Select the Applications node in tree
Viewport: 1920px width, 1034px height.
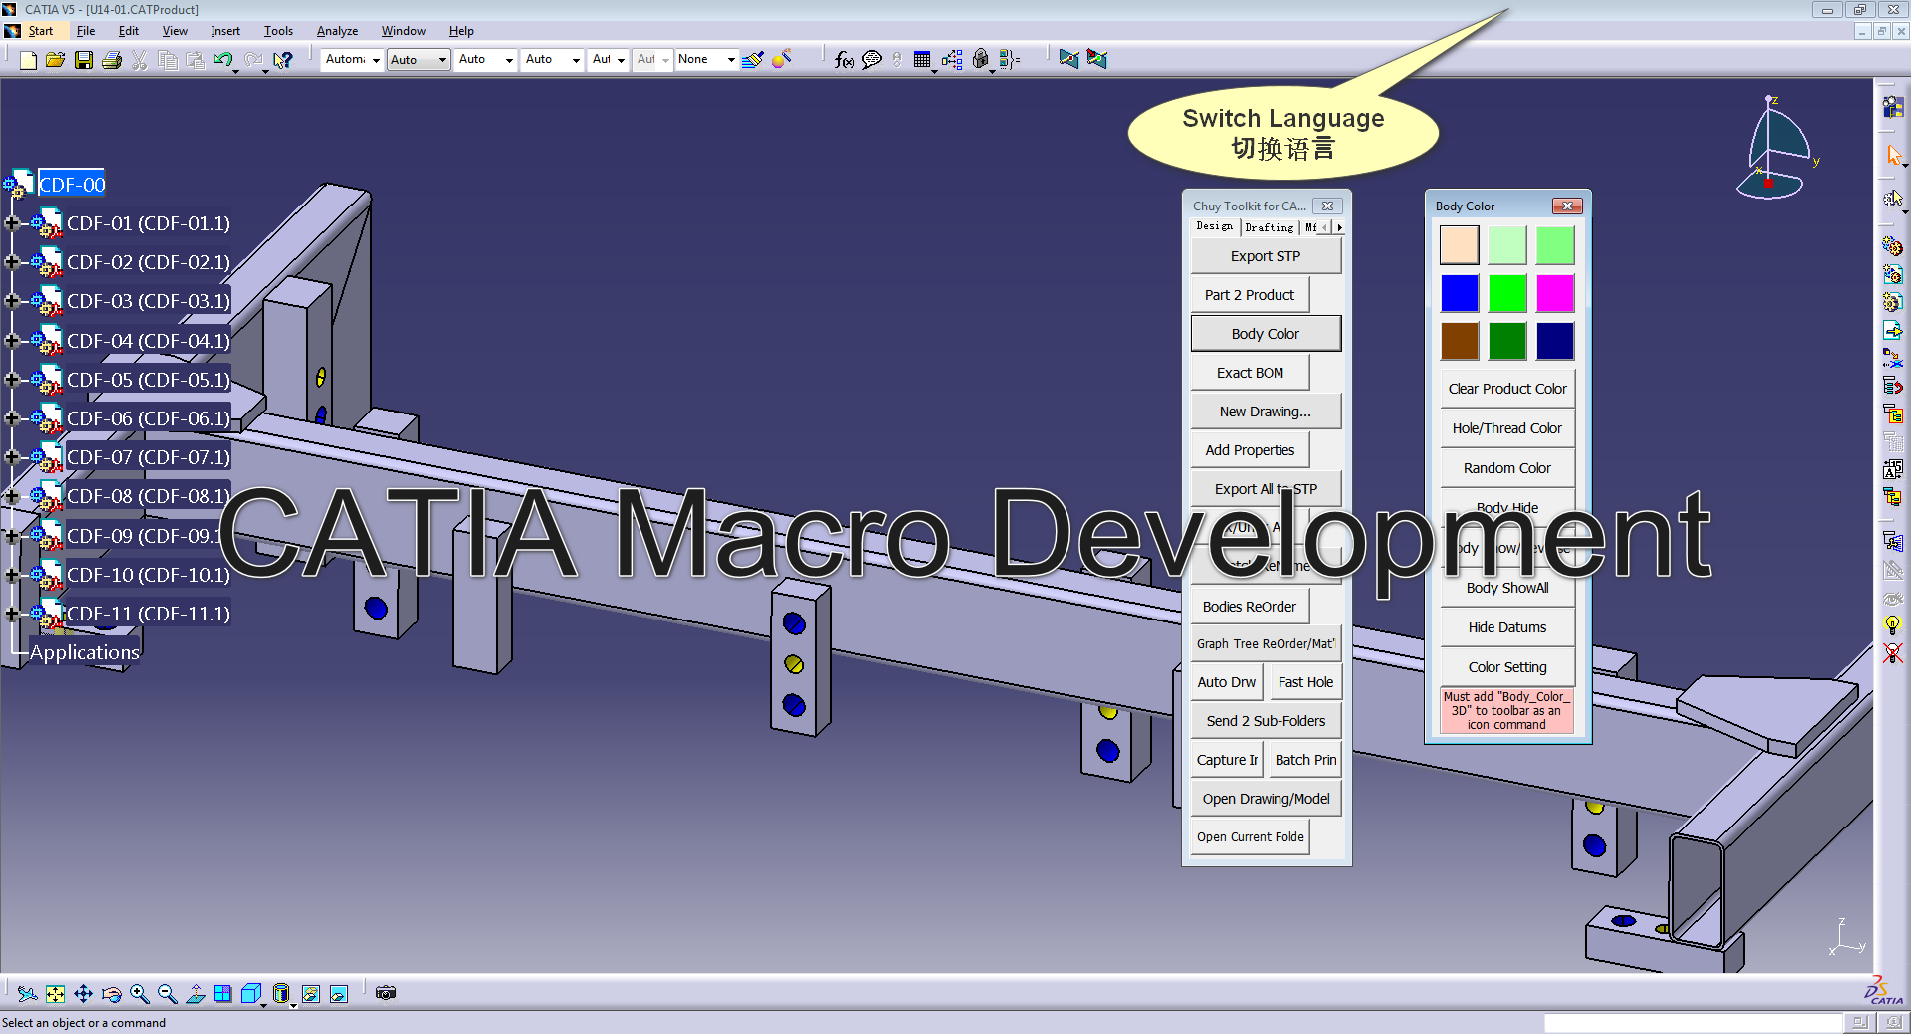85,652
